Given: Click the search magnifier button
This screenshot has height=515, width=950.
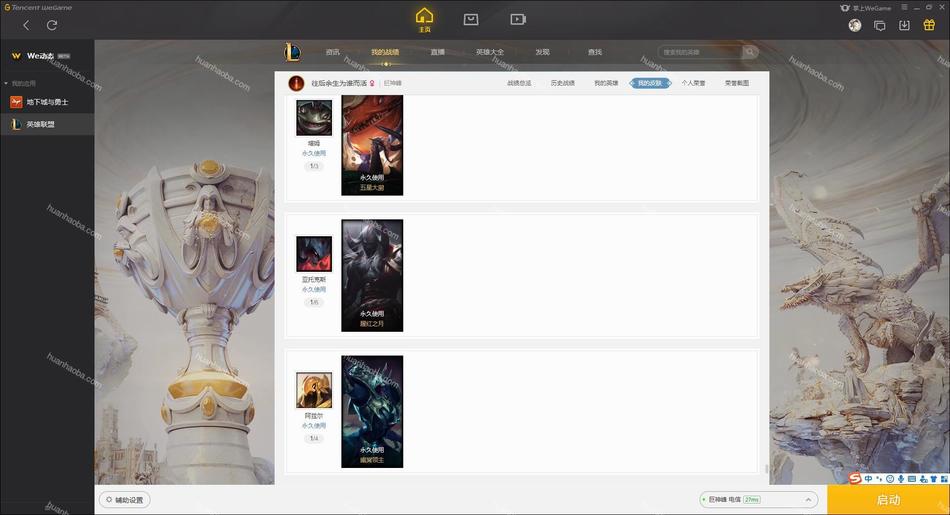Looking at the screenshot, I should point(750,52).
